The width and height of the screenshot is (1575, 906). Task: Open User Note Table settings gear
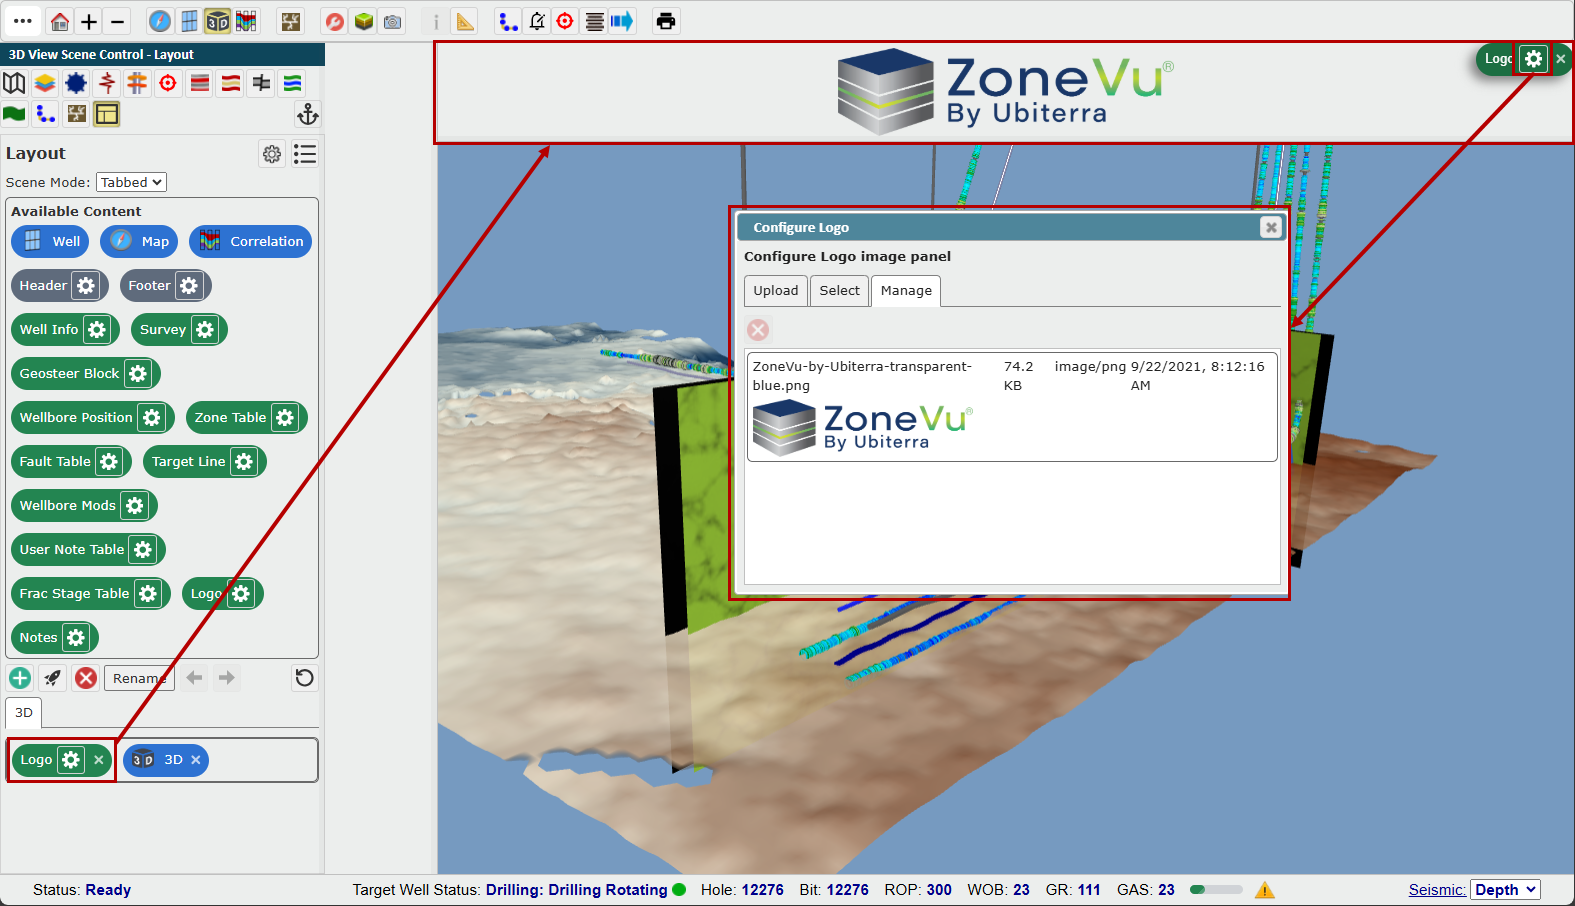(143, 549)
